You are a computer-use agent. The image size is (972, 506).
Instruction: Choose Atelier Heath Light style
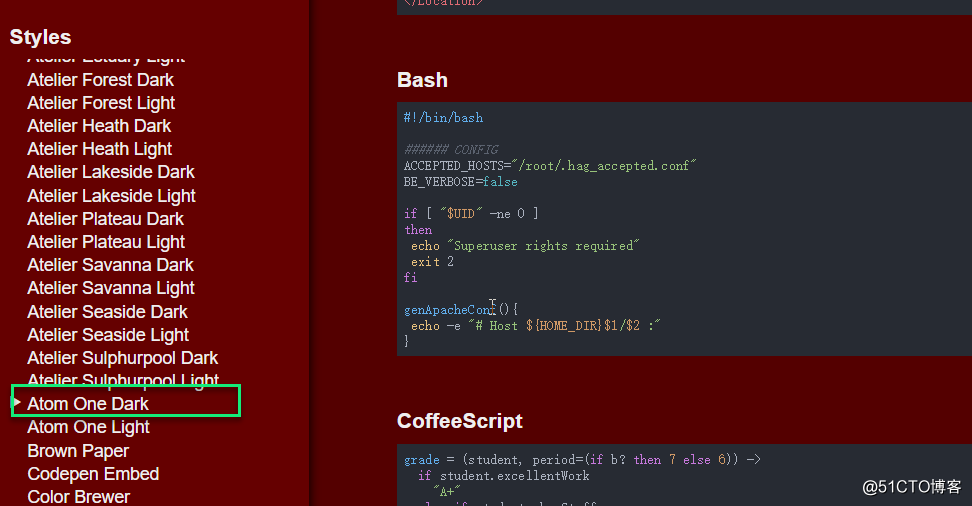coord(100,149)
